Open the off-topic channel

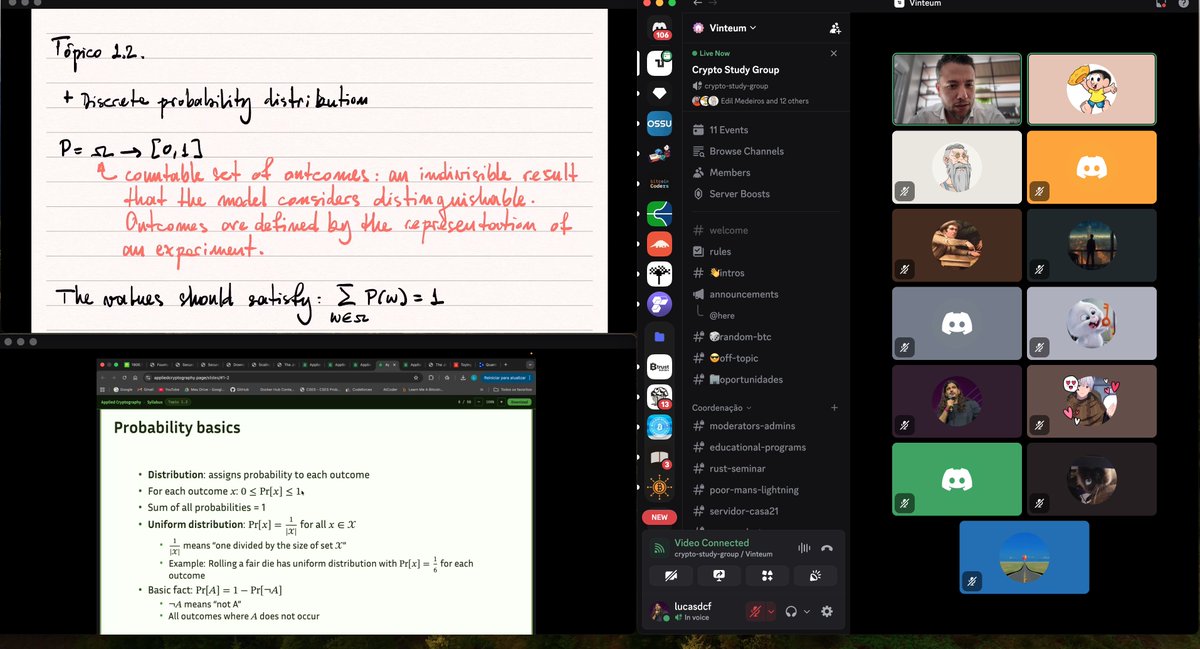pos(766,358)
